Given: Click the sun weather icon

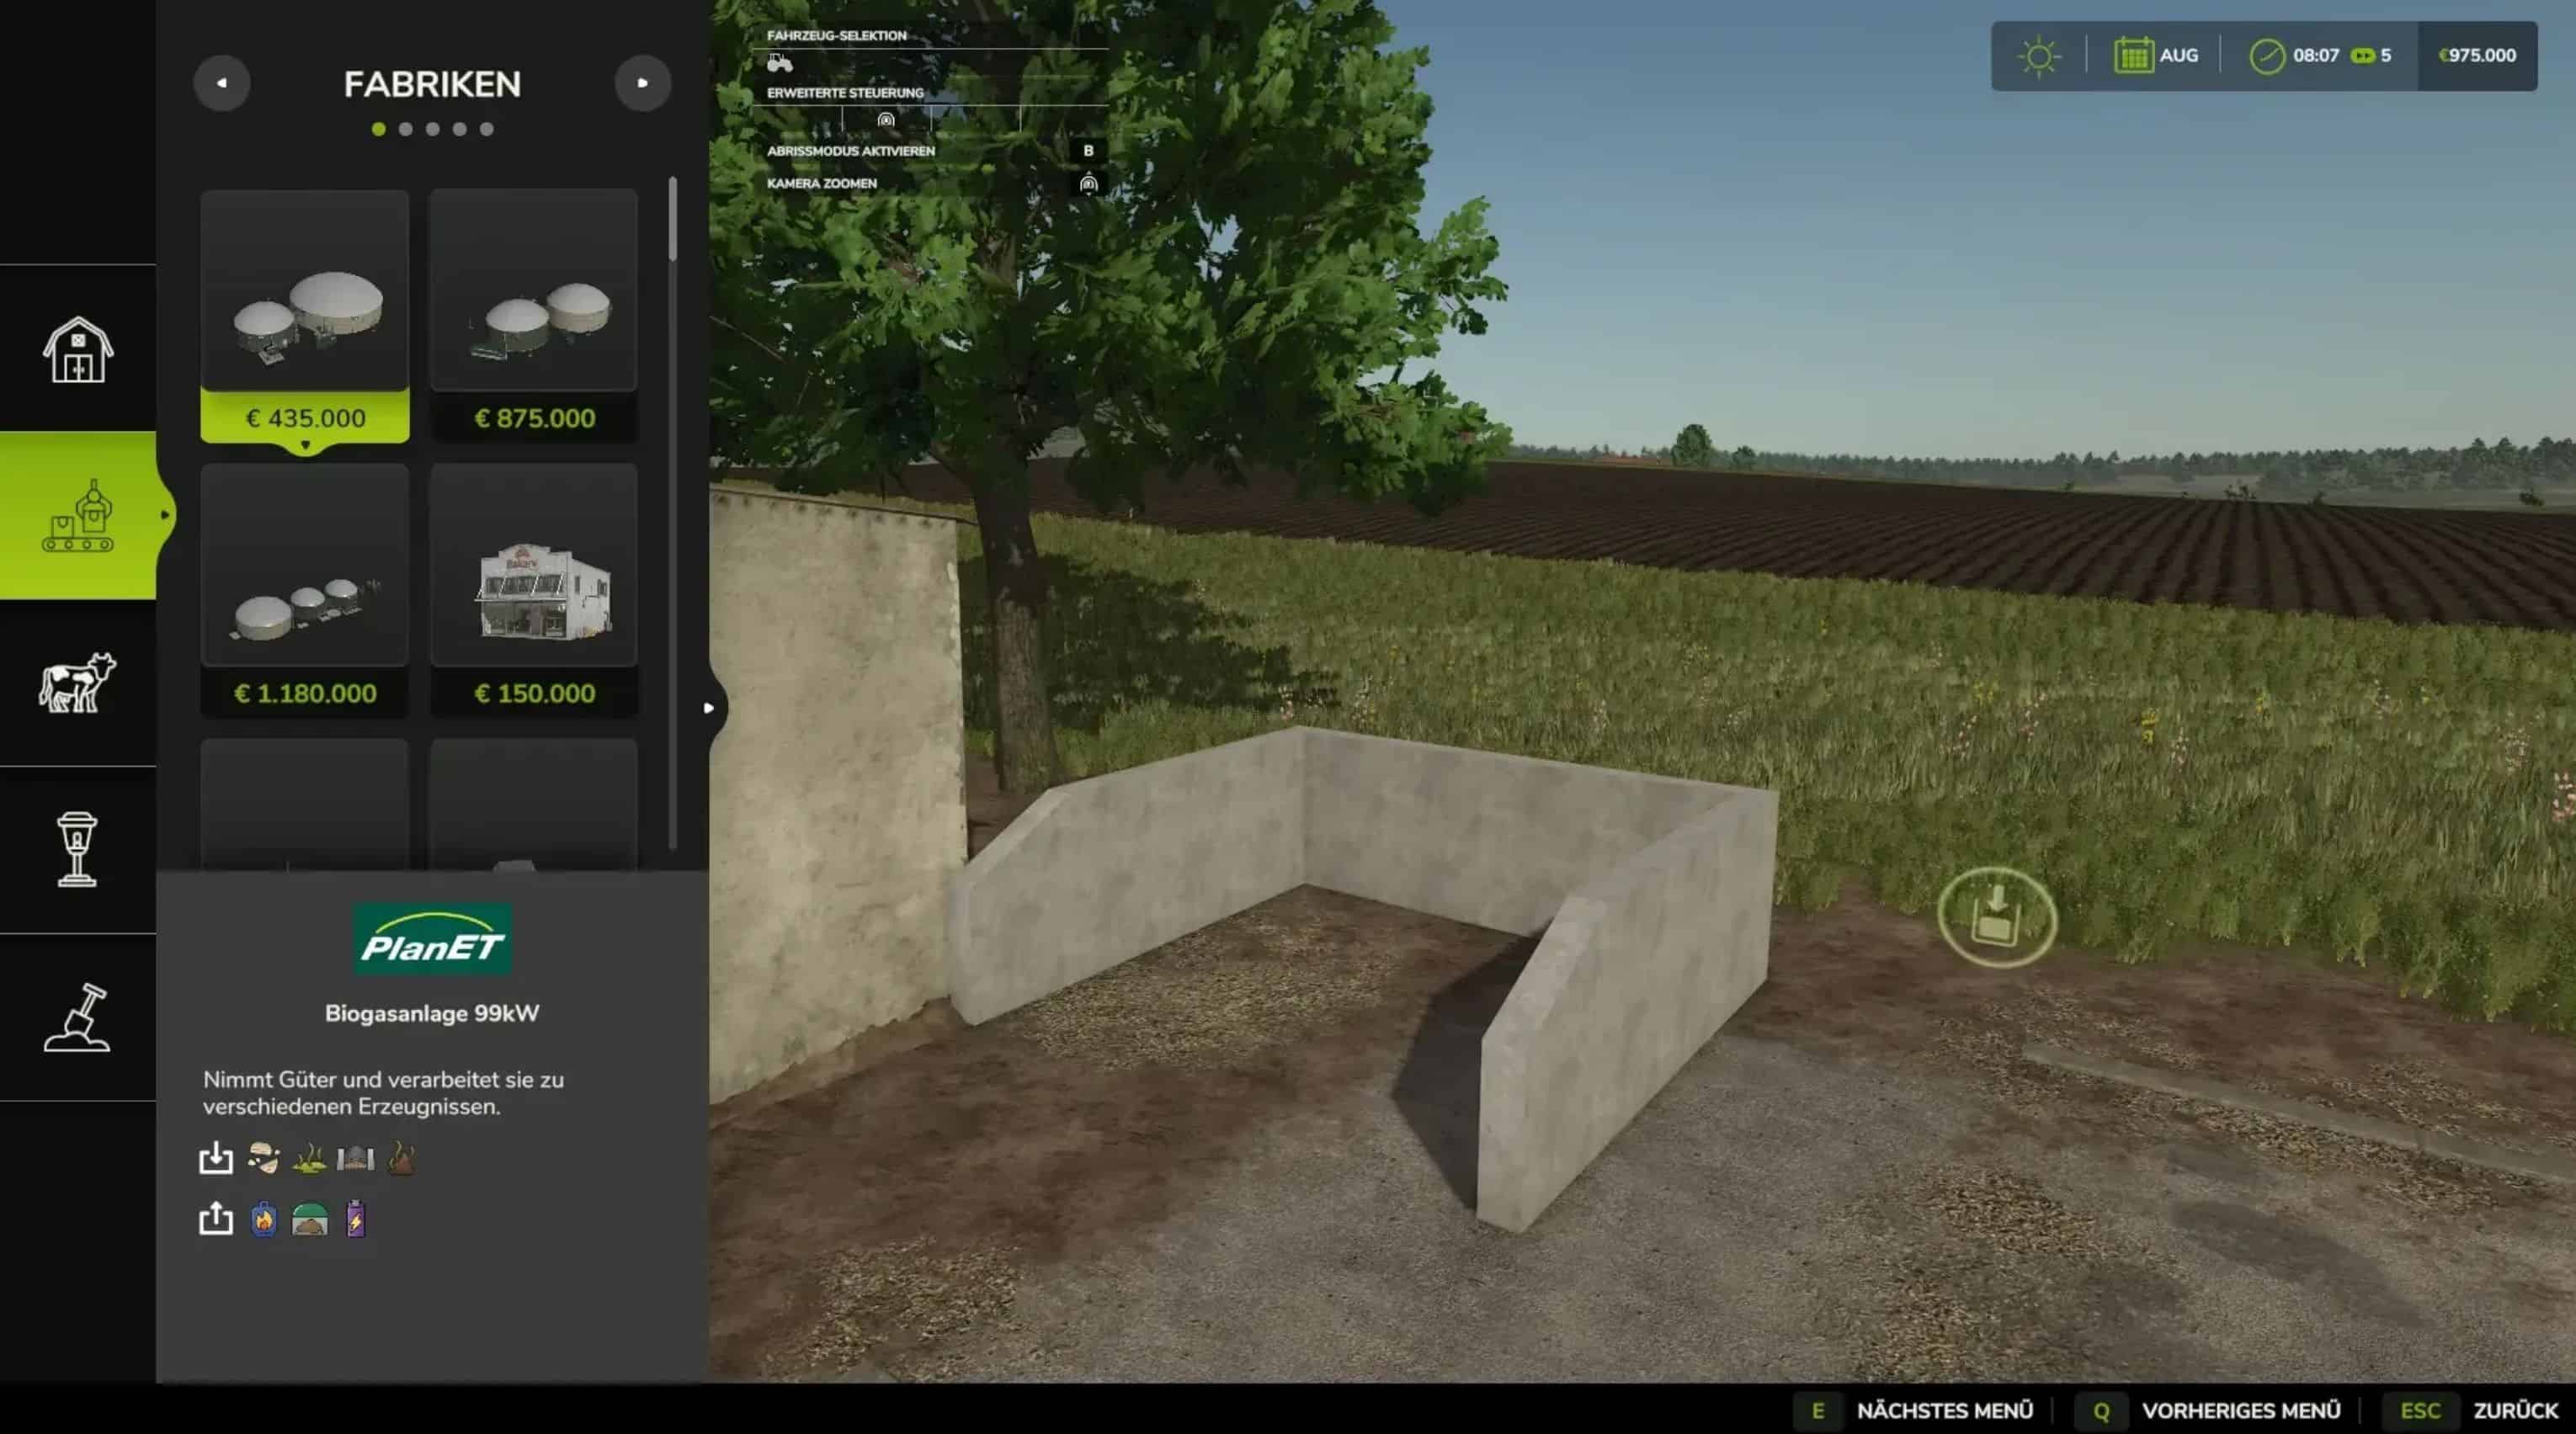Looking at the screenshot, I should [x=2038, y=56].
